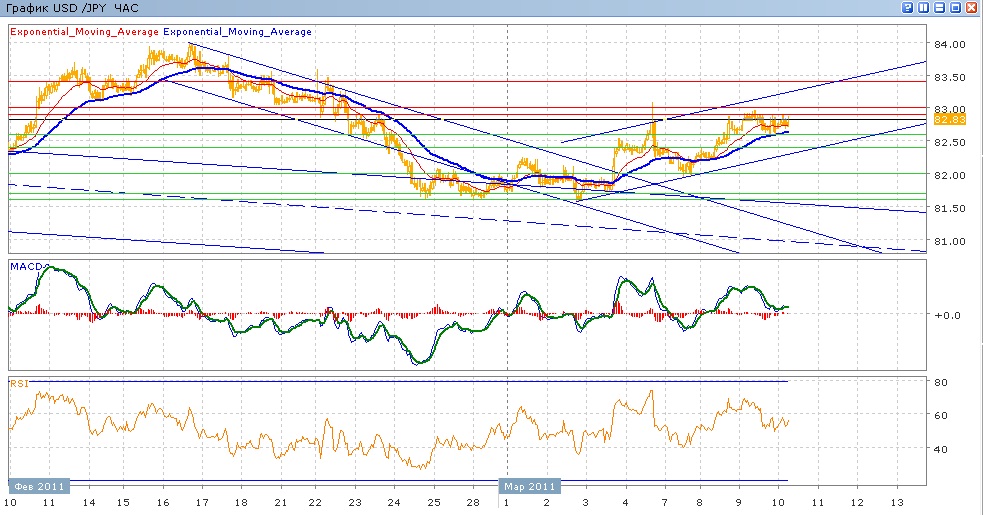Close the USD/JPY chart window
The image size is (983, 515).
(973, 7)
